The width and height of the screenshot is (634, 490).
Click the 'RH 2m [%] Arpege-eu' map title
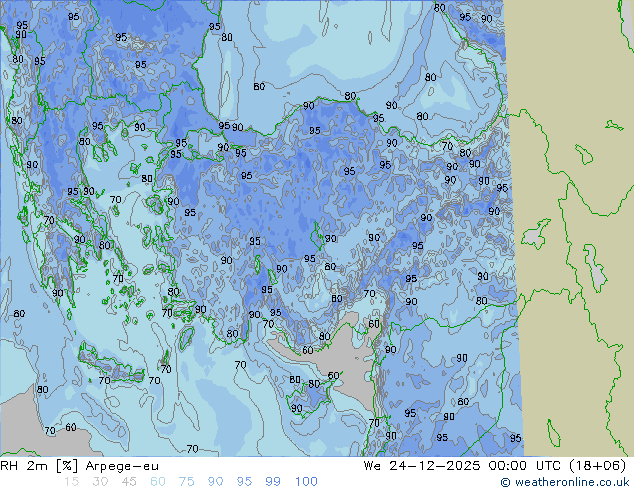[80, 466]
